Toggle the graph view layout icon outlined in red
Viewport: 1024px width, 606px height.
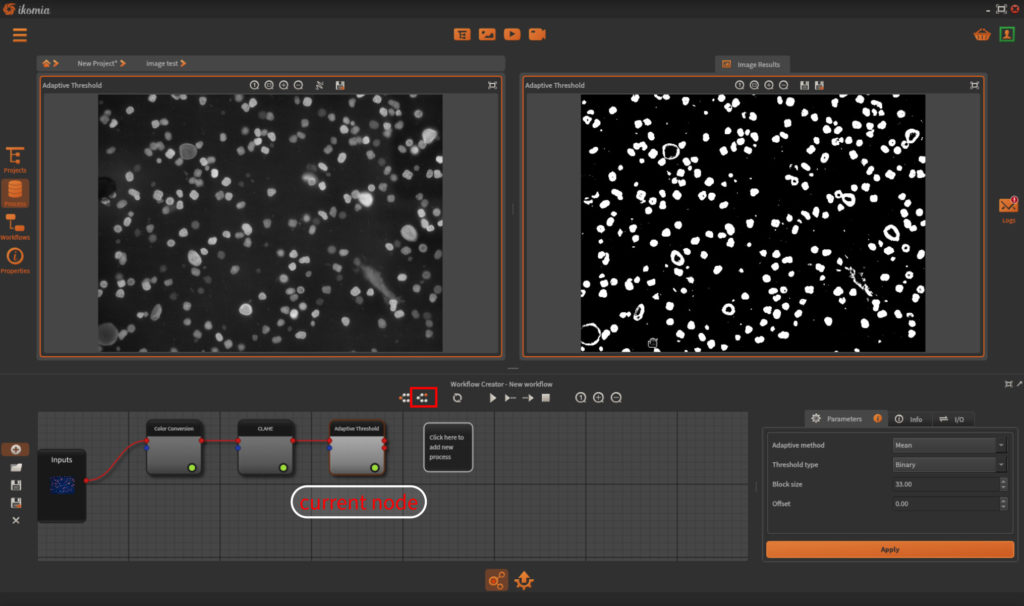423,397
